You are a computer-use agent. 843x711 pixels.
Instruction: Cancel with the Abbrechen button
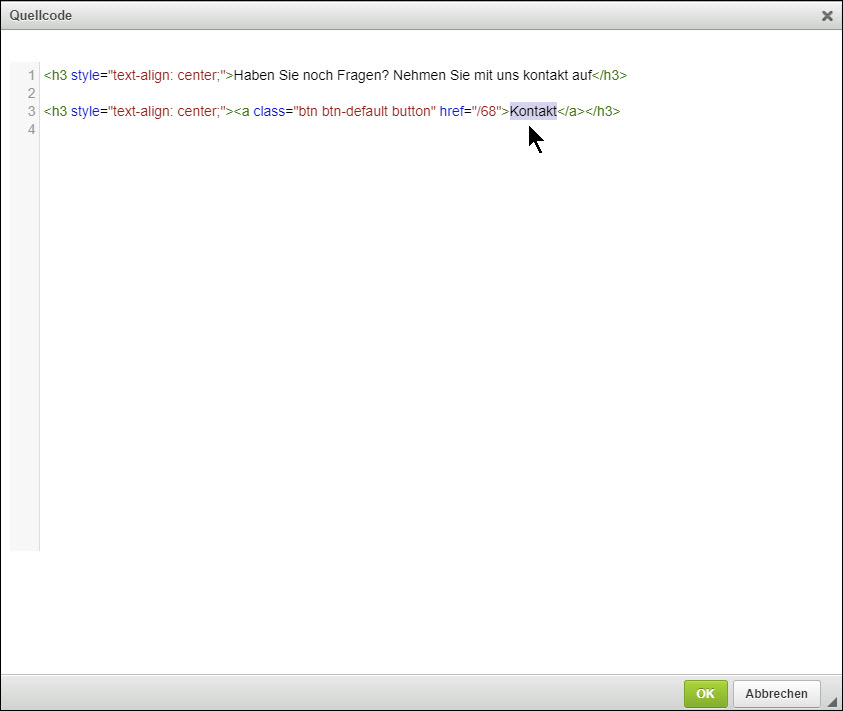(x=776, y=693)
